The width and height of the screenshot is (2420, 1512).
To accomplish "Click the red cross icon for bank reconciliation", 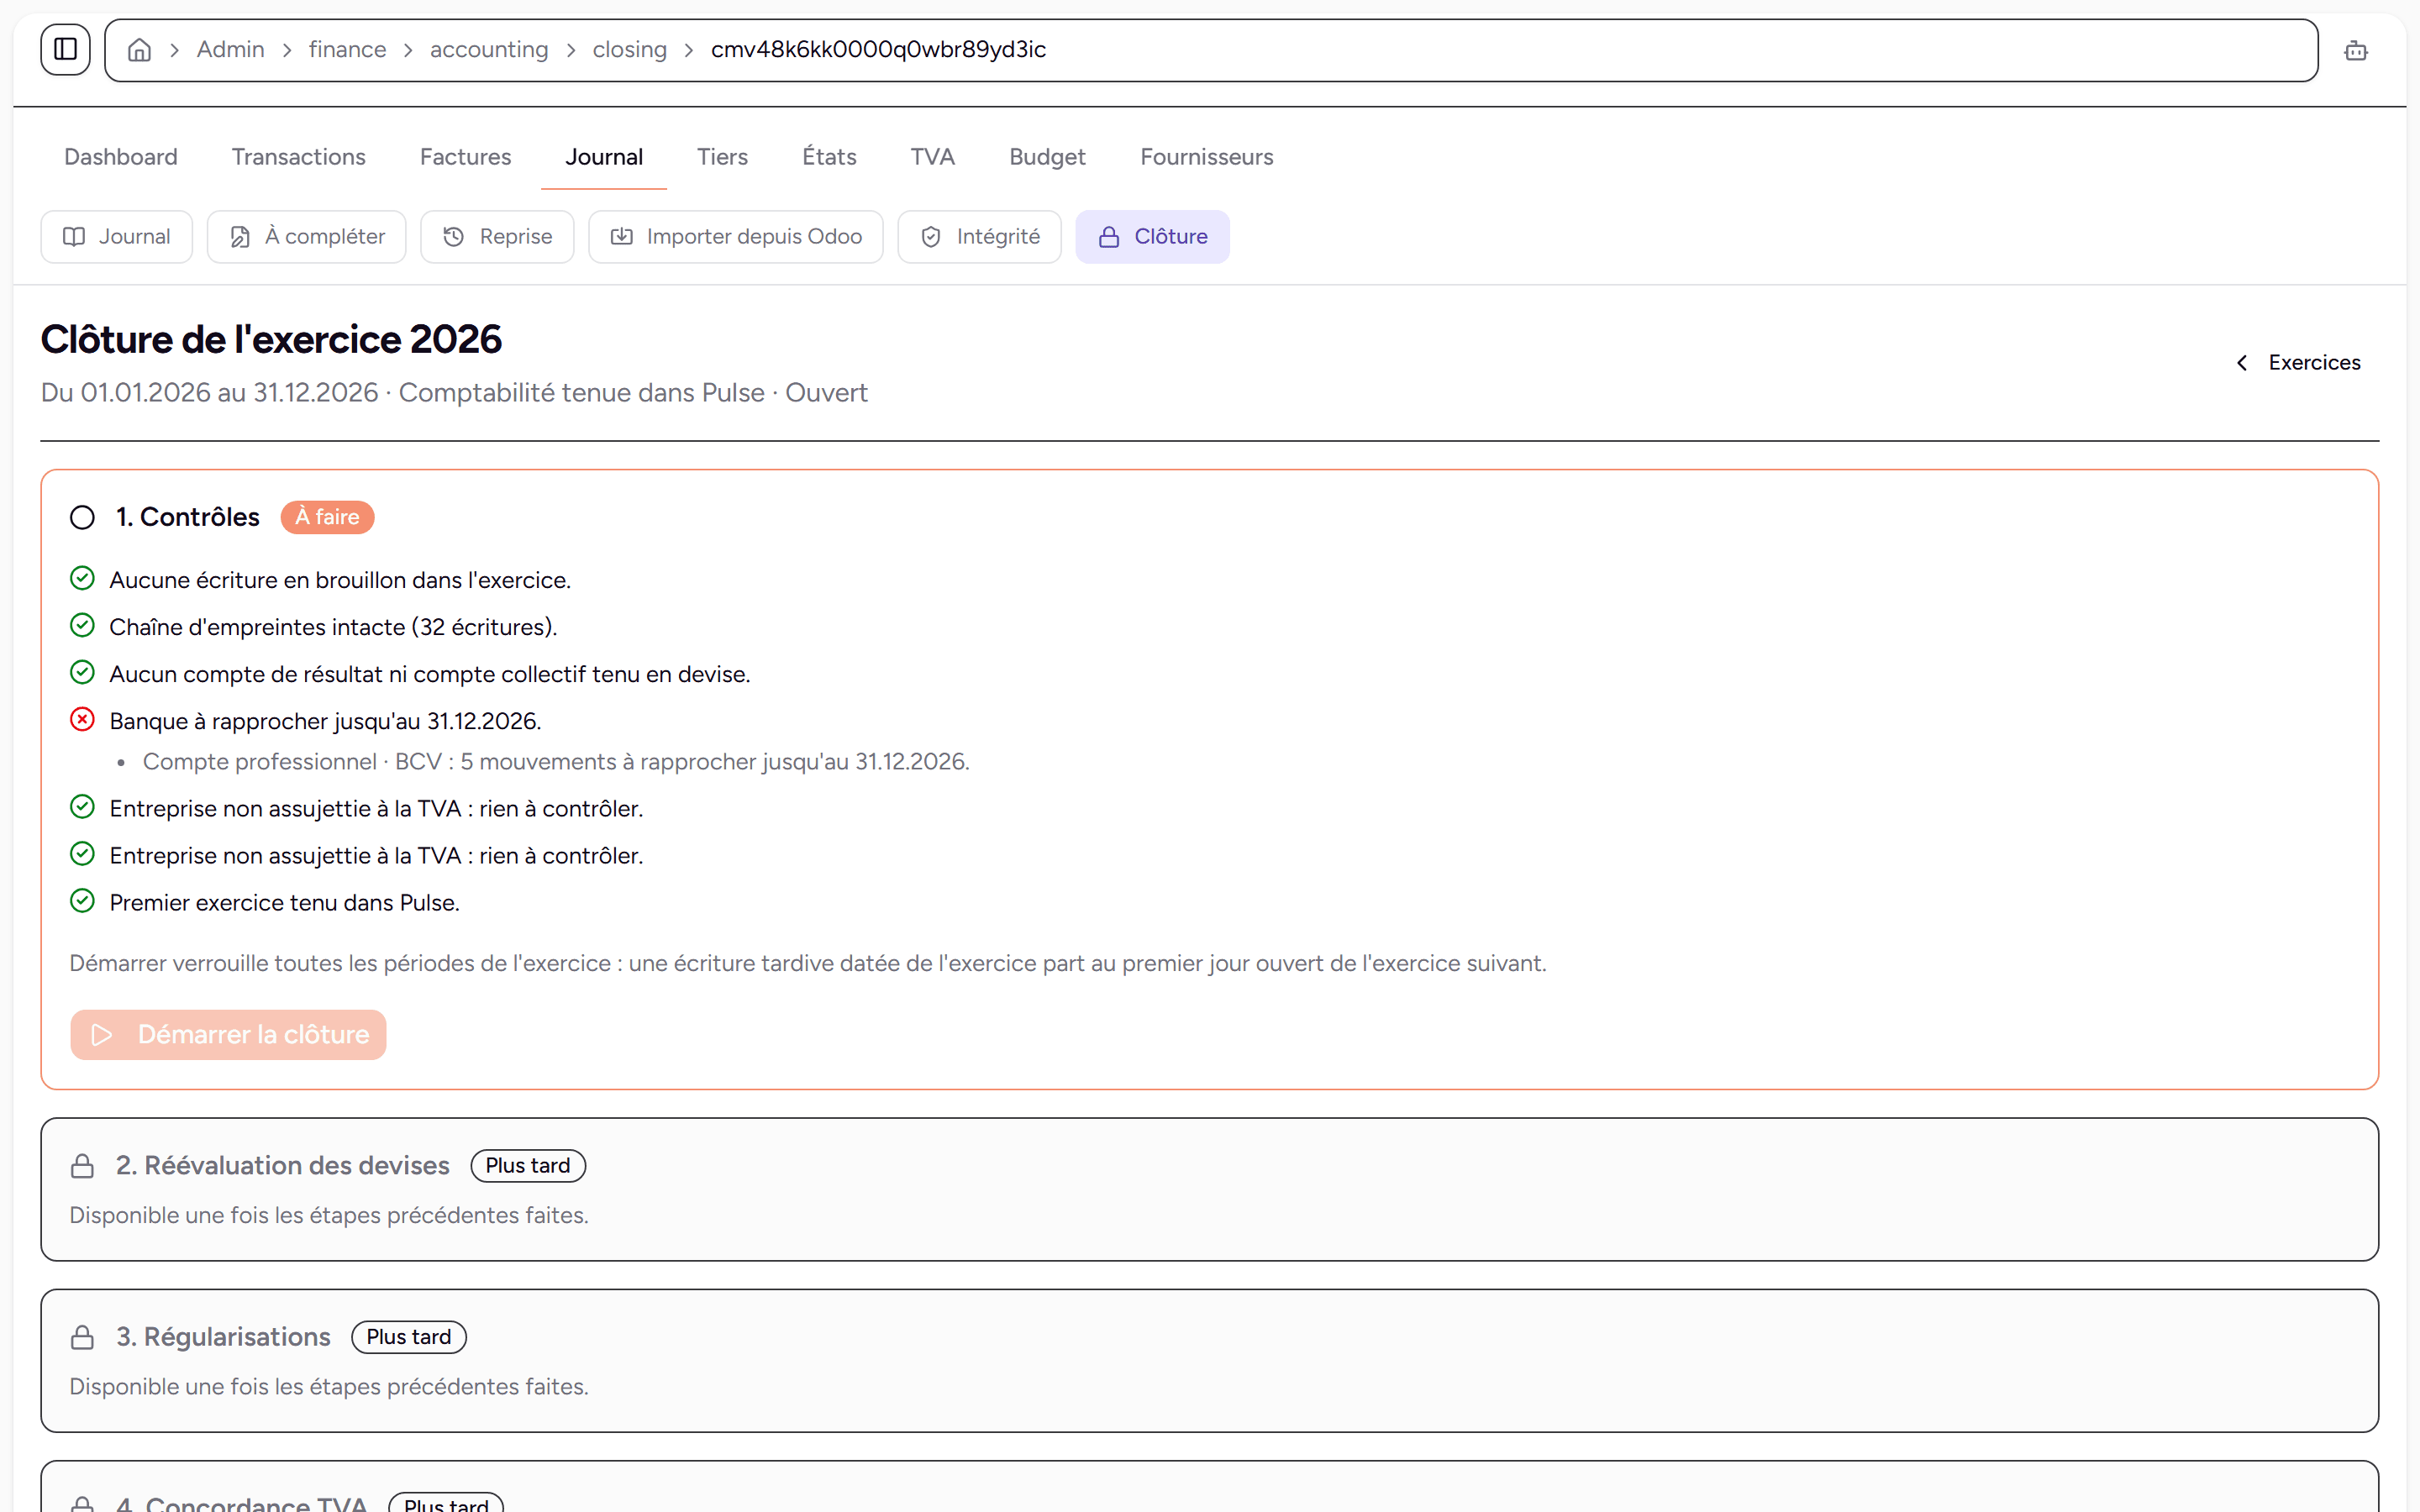I will point(82,720).
